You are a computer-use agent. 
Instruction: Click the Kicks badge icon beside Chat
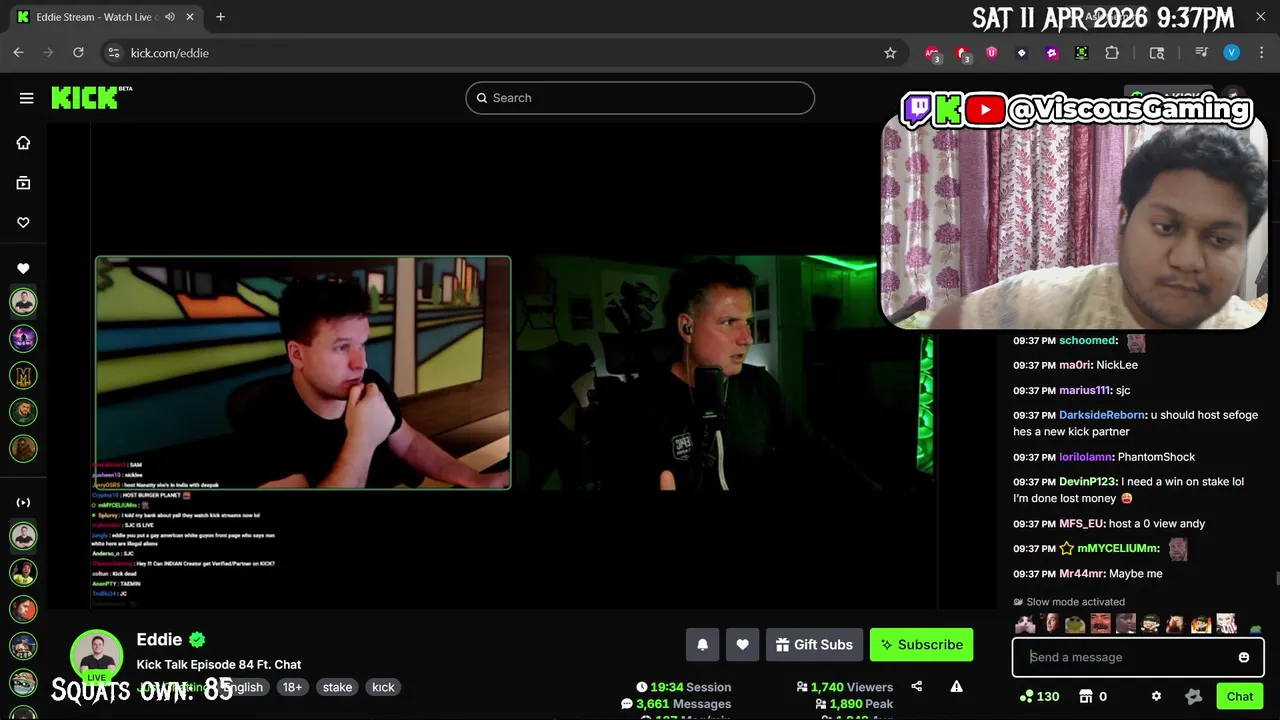tap(1193, 696)
